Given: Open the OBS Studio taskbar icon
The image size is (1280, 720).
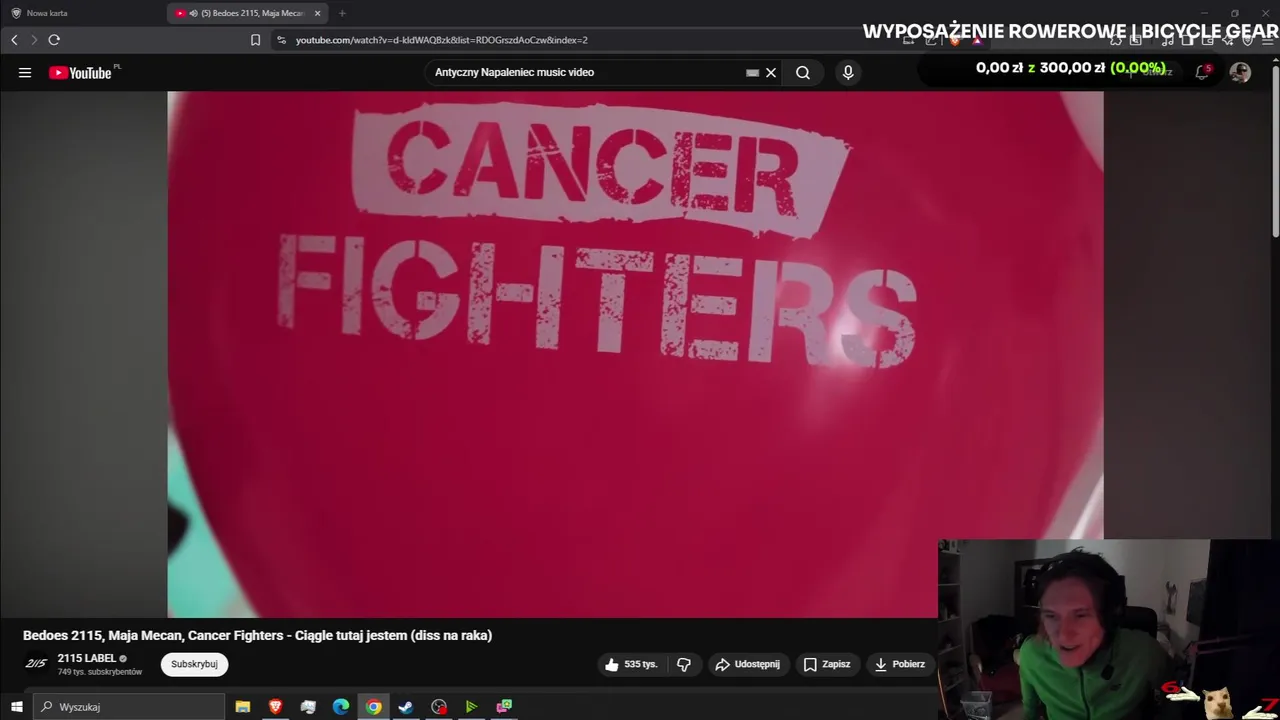Looking at the screenshot, I should click(439, 707).
